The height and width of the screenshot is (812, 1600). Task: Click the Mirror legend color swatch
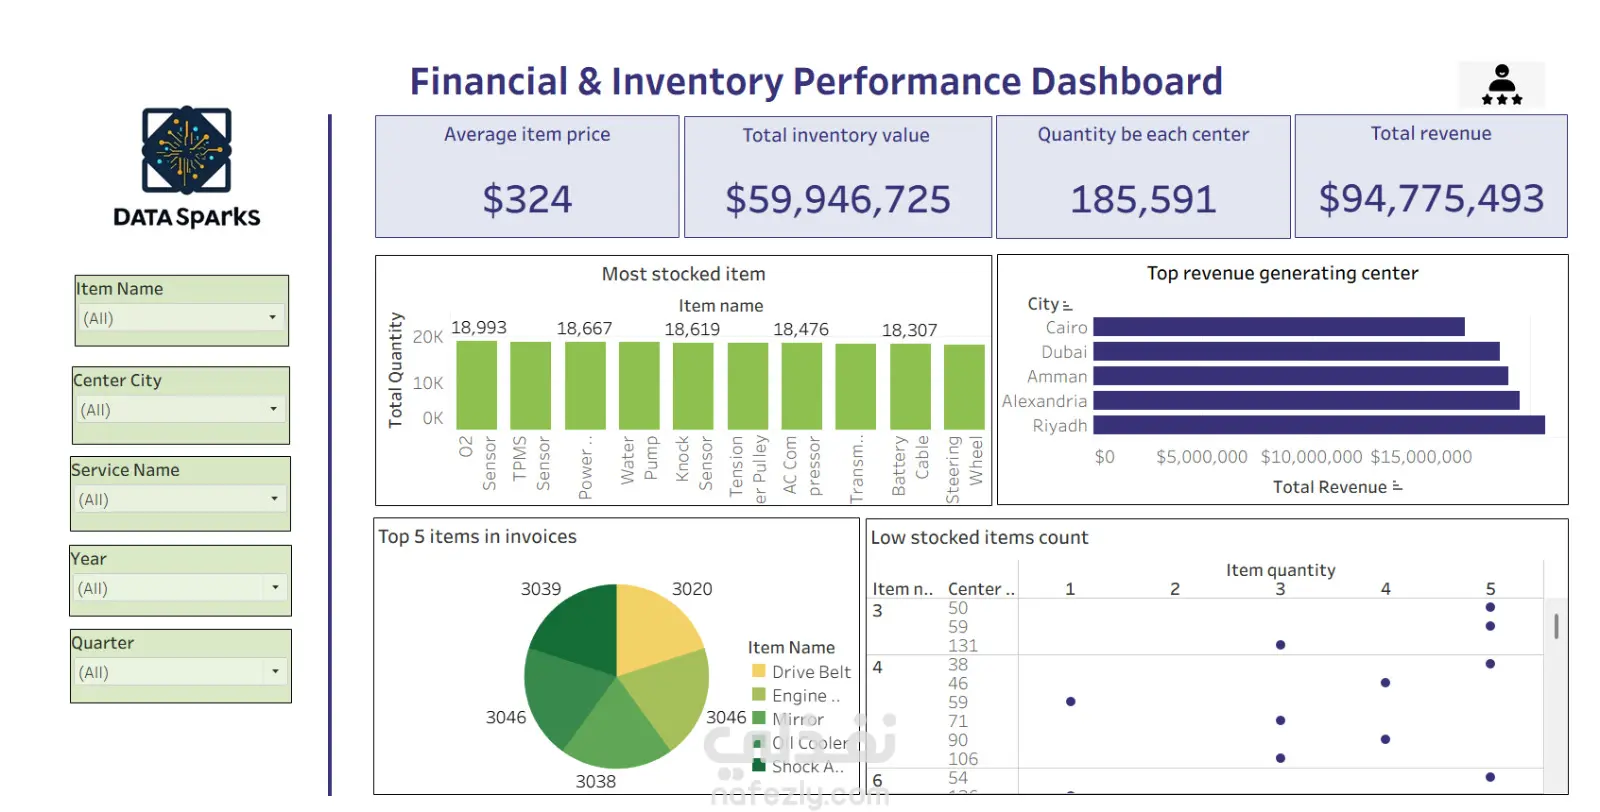click(x=759, y=718)
